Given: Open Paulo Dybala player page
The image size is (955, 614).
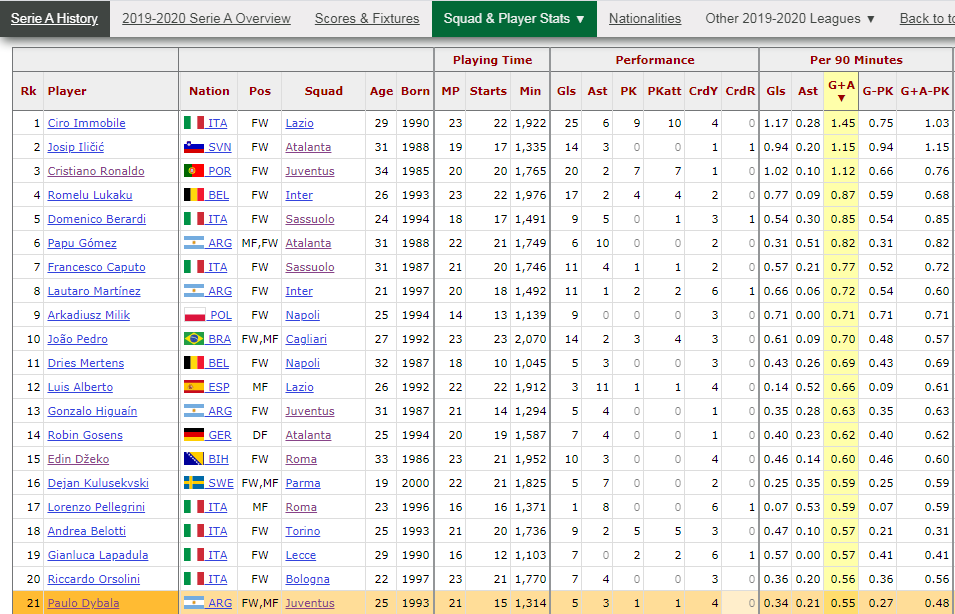Looking at the screenshot, I should click(83, 603).
